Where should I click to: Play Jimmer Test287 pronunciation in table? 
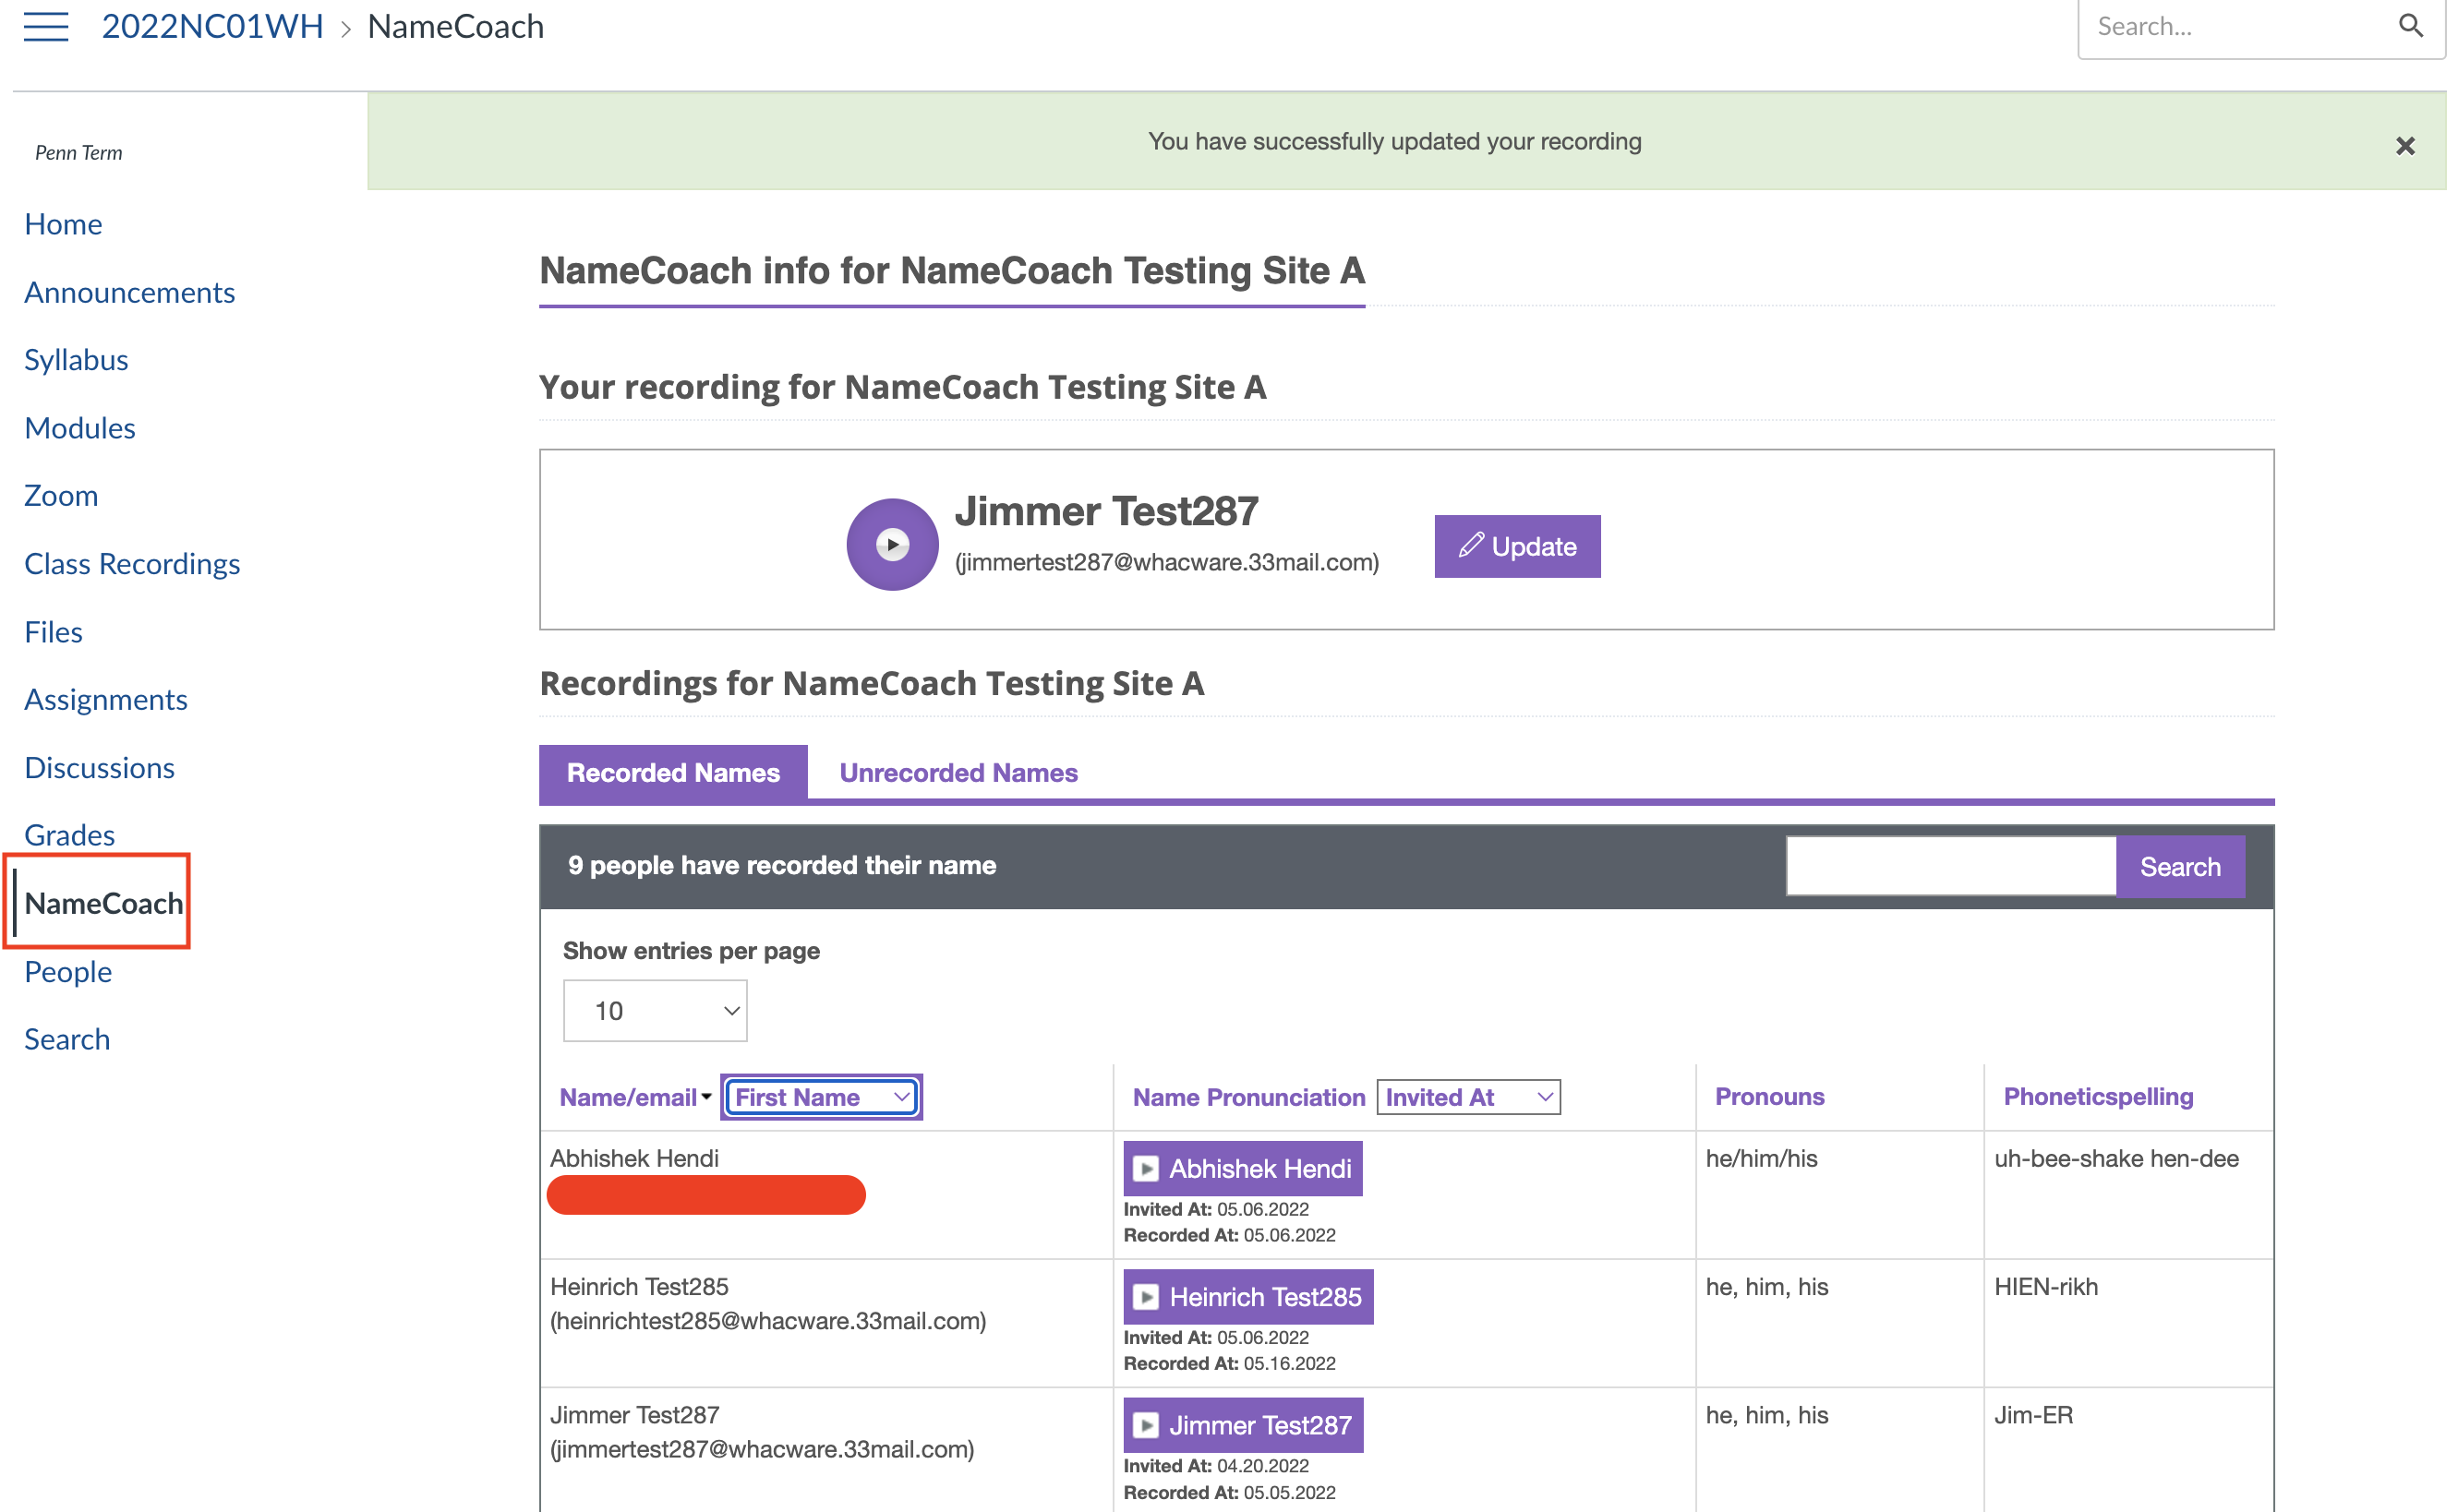(x=1242, y=1425)
